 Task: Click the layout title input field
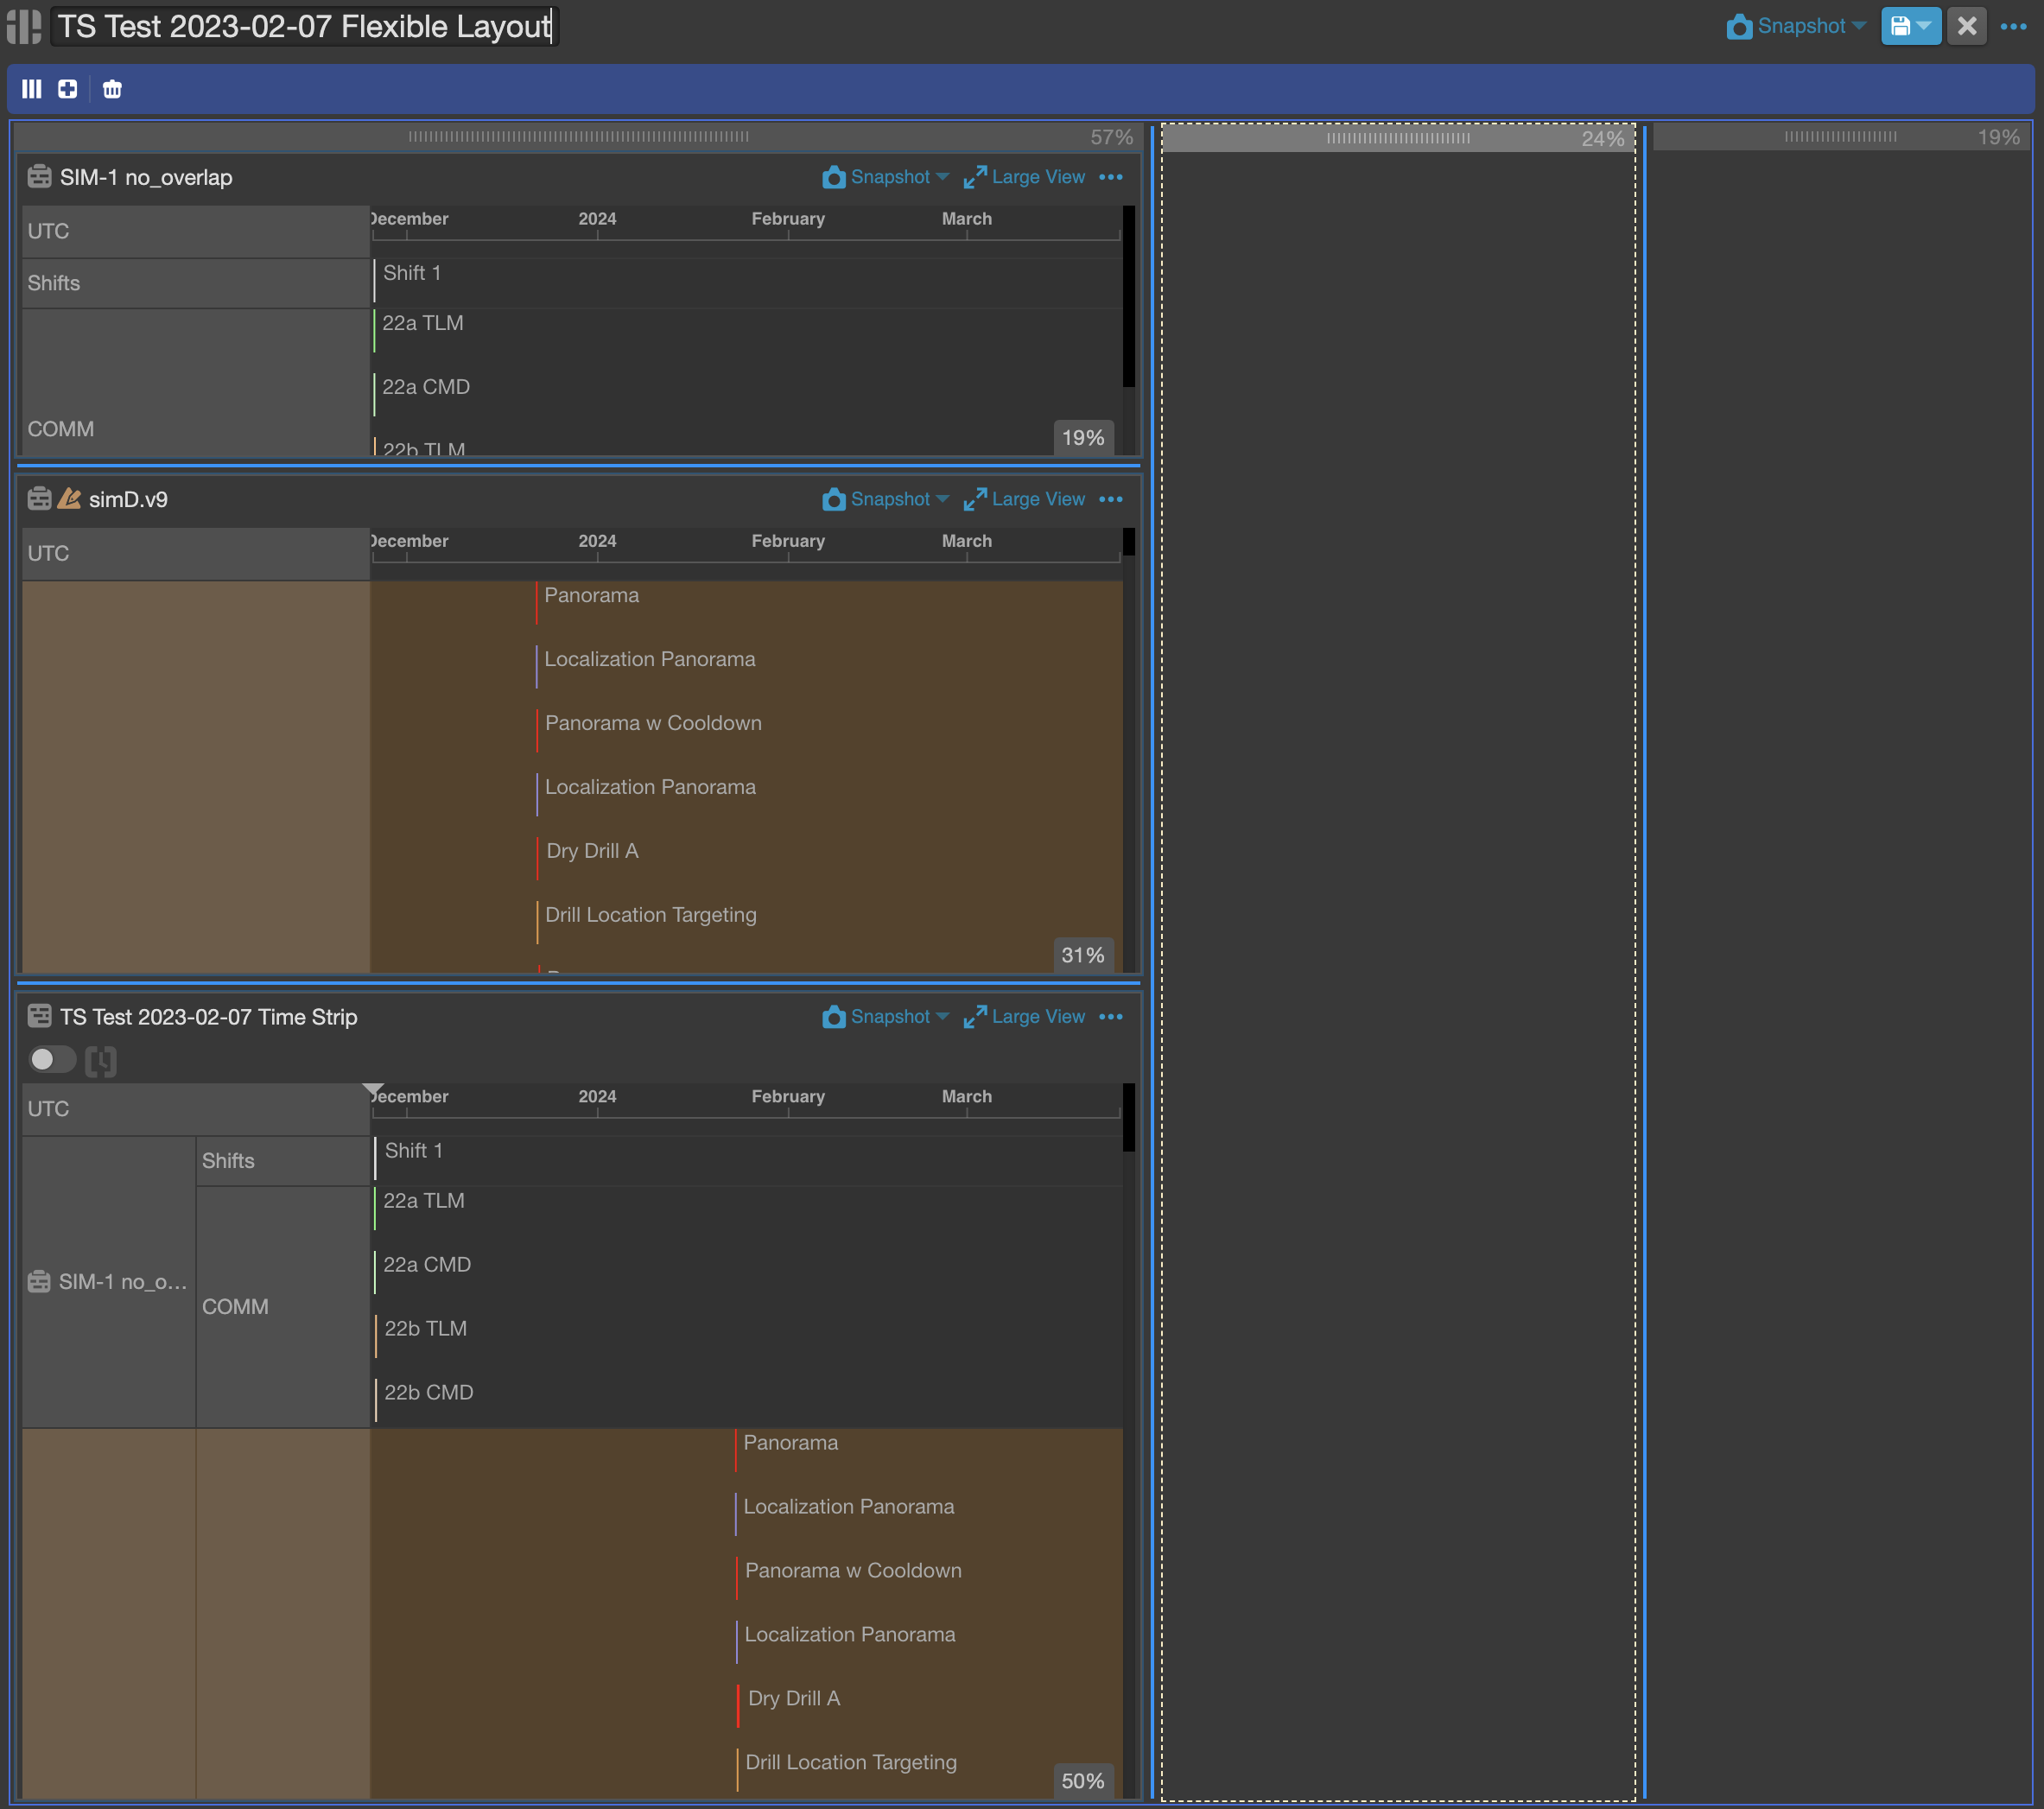tap(300, 26)
